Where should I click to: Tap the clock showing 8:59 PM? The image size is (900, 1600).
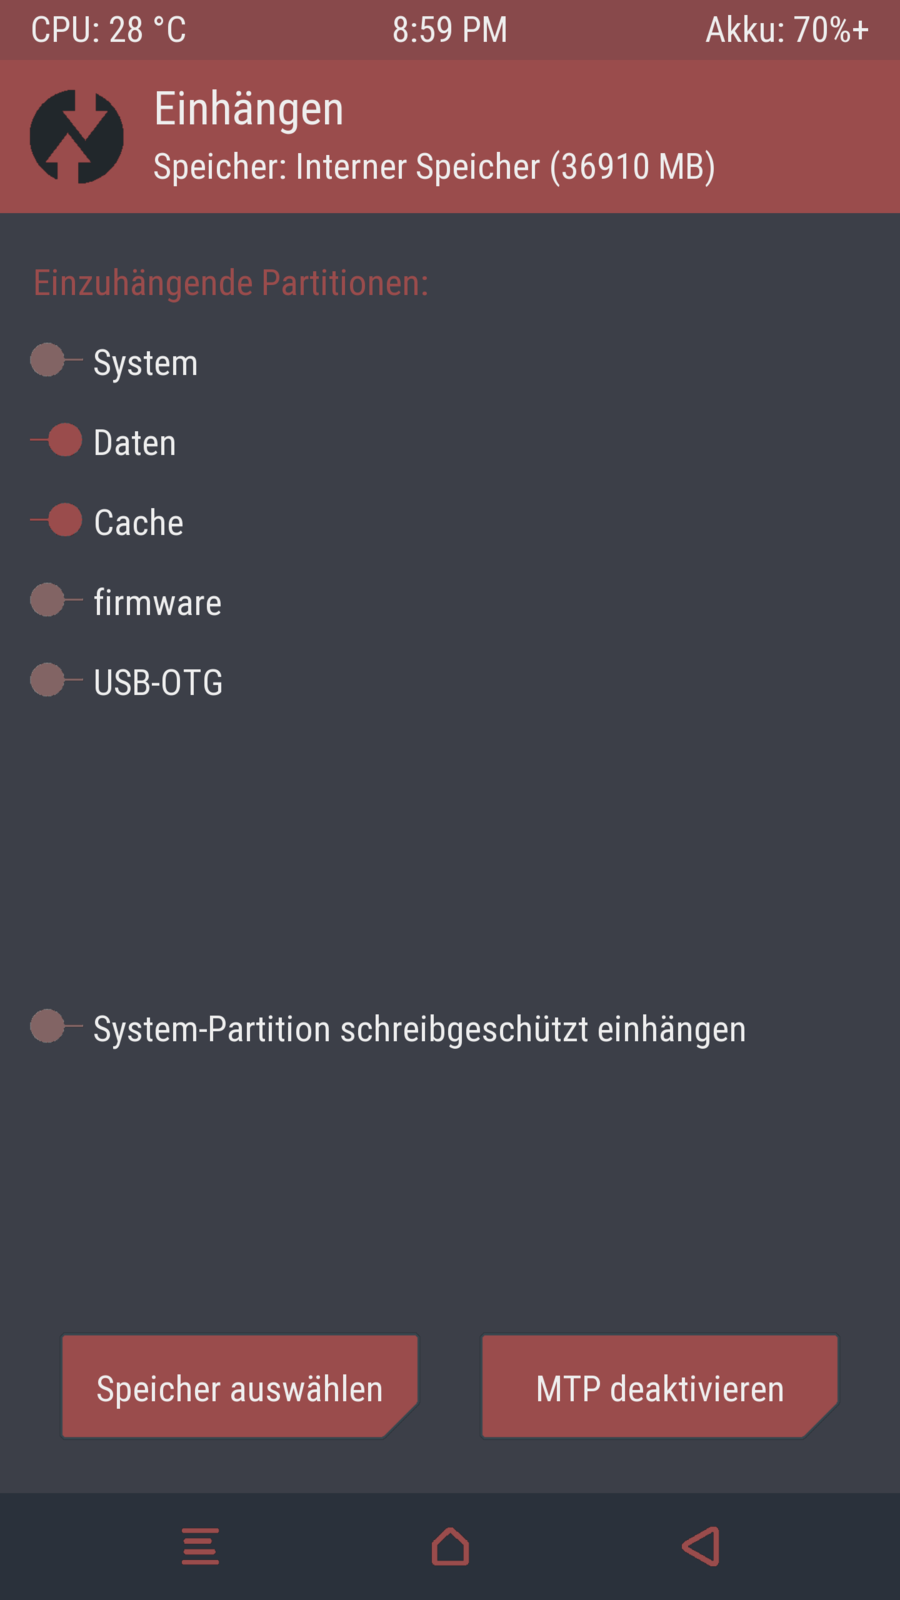(x=450, y=30)
